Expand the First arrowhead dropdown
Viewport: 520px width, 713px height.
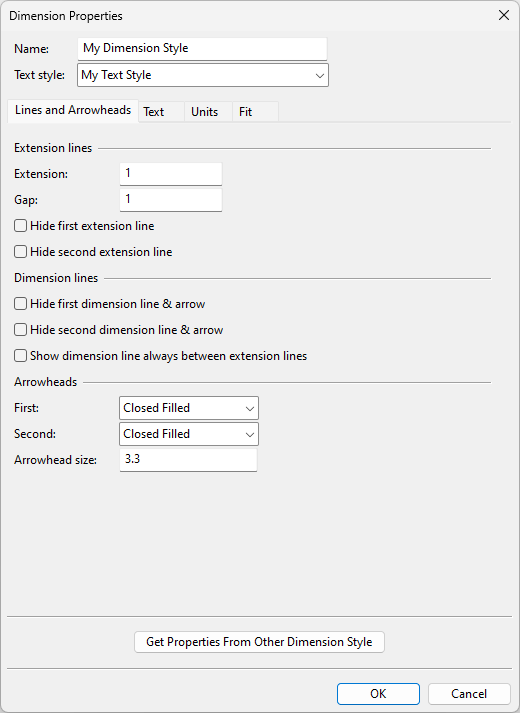pos(189,408)
